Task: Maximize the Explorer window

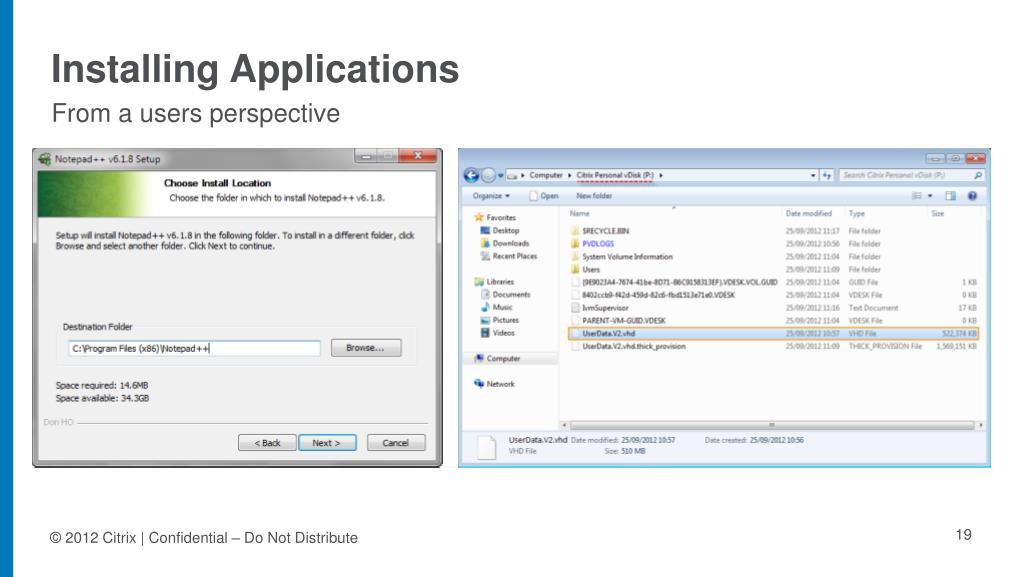Action: coord(954,158)
